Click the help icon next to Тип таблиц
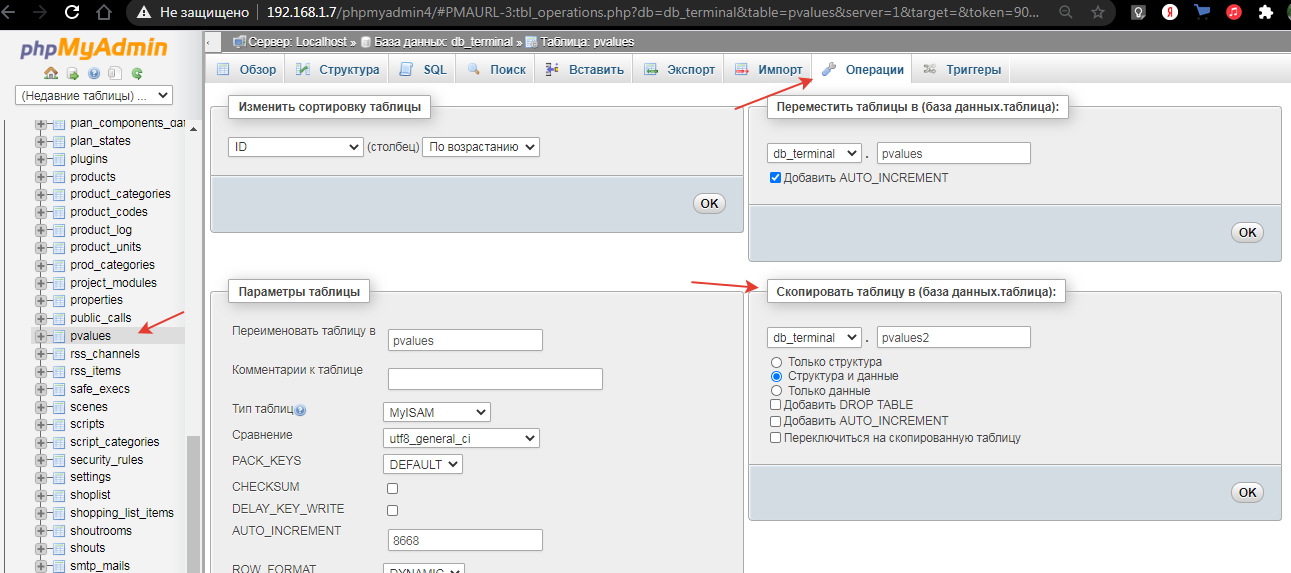Viewport: 1291px width, 573px height. point(300,410)
